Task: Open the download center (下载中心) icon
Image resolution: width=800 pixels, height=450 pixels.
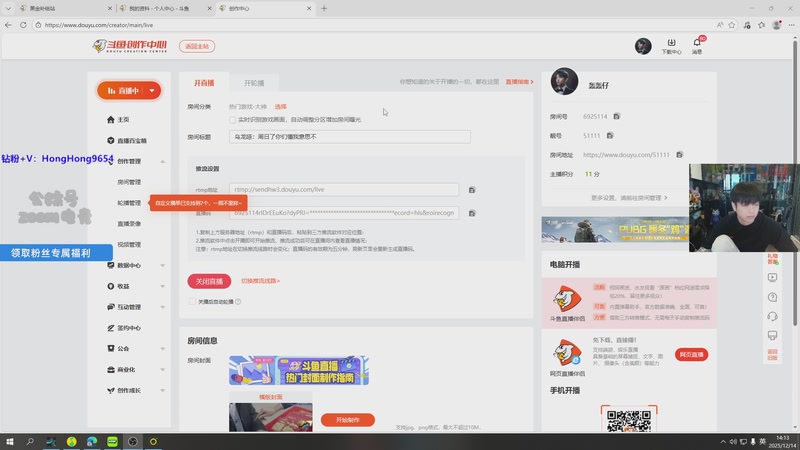Action: [672, 46]
